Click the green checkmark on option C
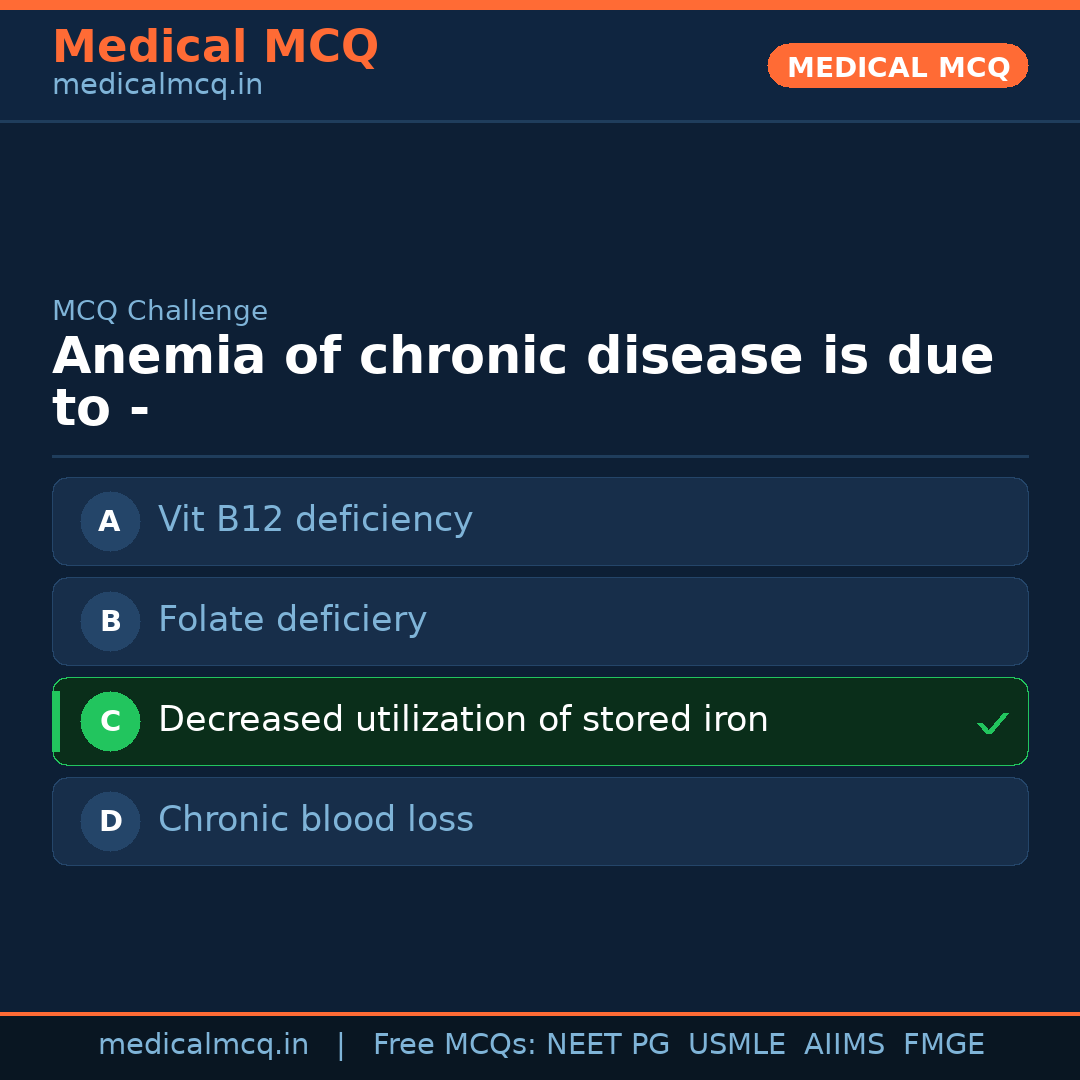Viewport: 1080px width, 1080px height. 992,723
